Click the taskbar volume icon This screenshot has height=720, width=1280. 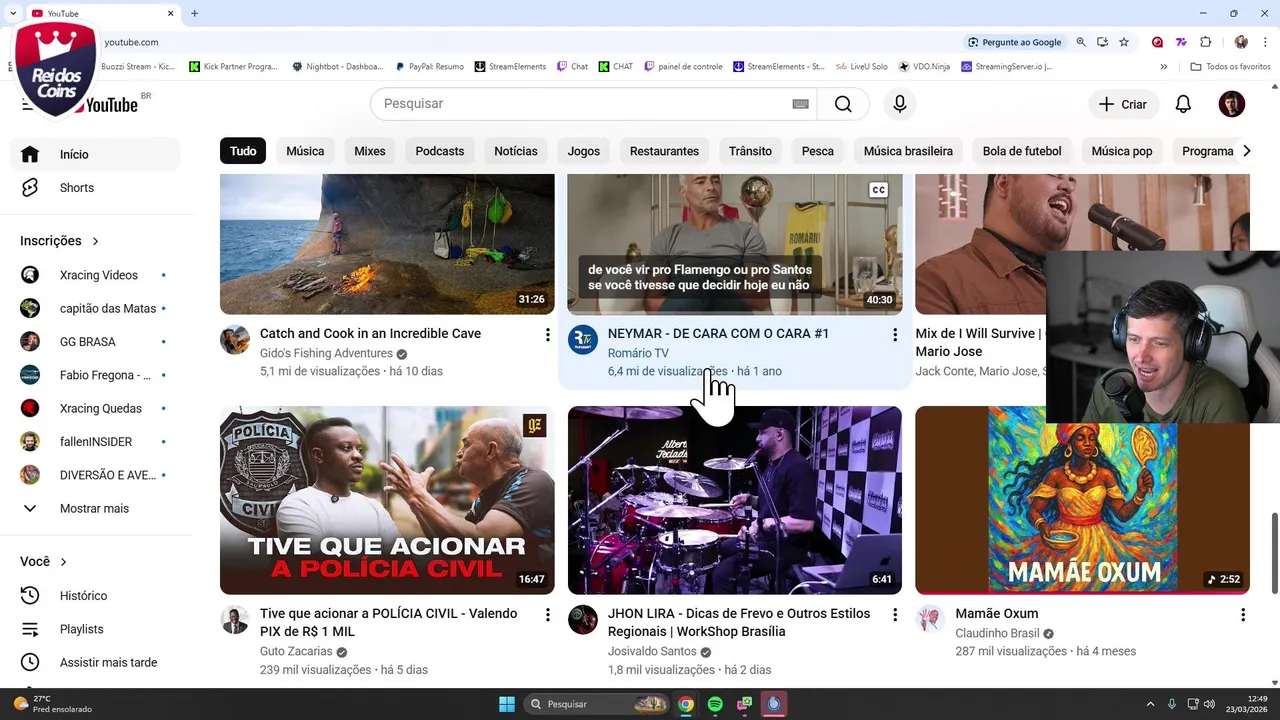1209,704
